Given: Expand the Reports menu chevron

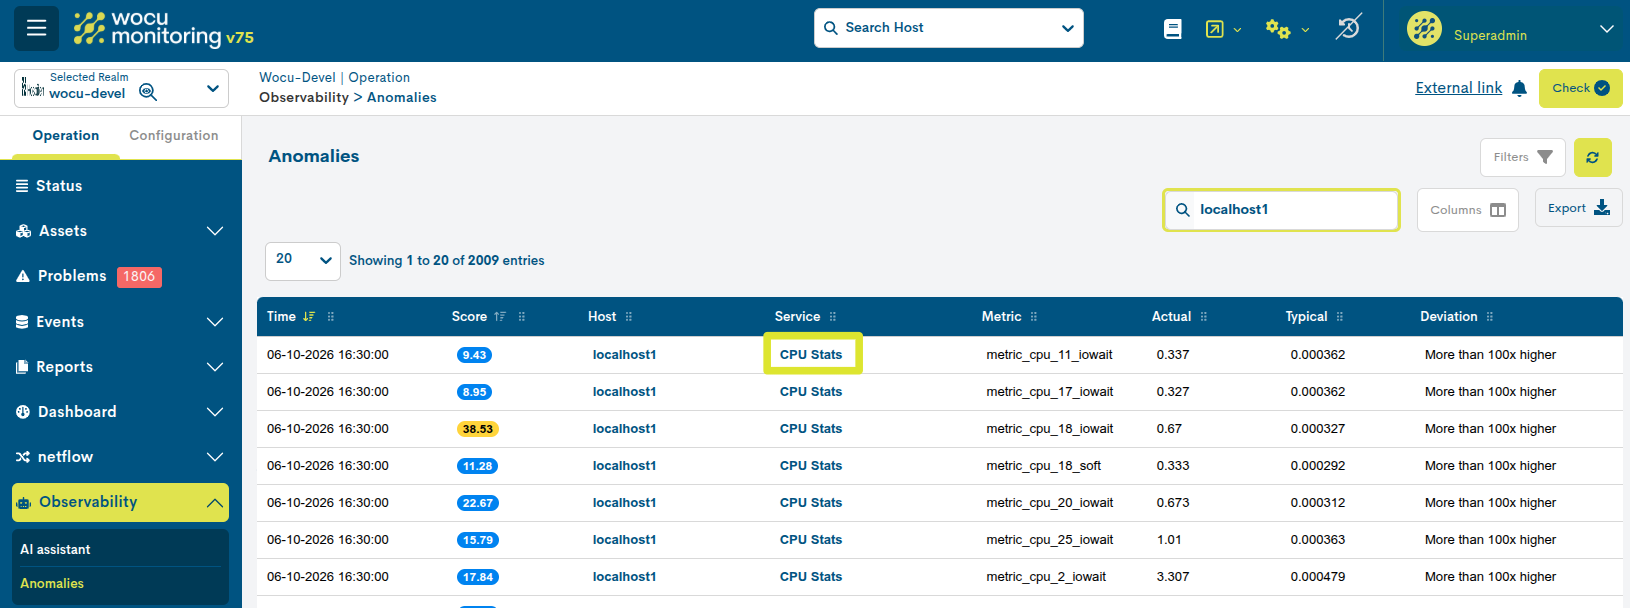Looking at the screenshot, I should point(215,367).
